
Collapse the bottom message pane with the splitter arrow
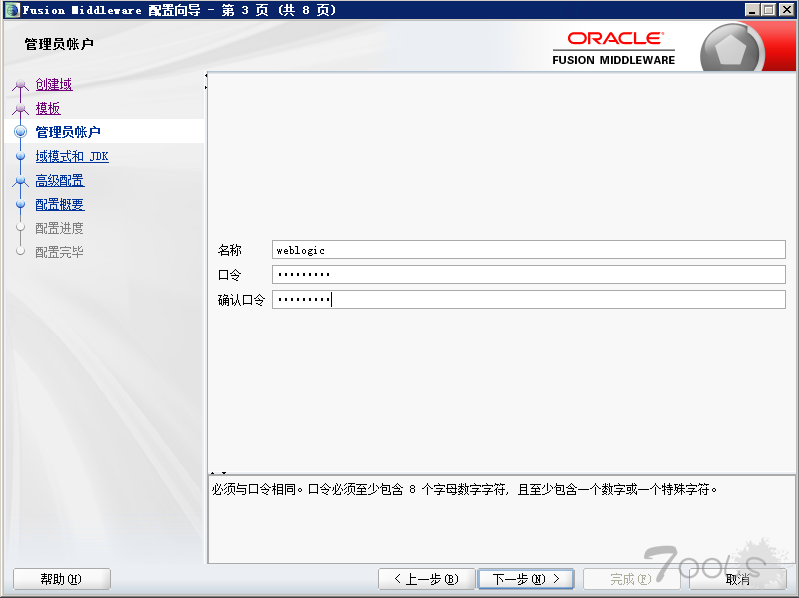[x=225, y=472]
